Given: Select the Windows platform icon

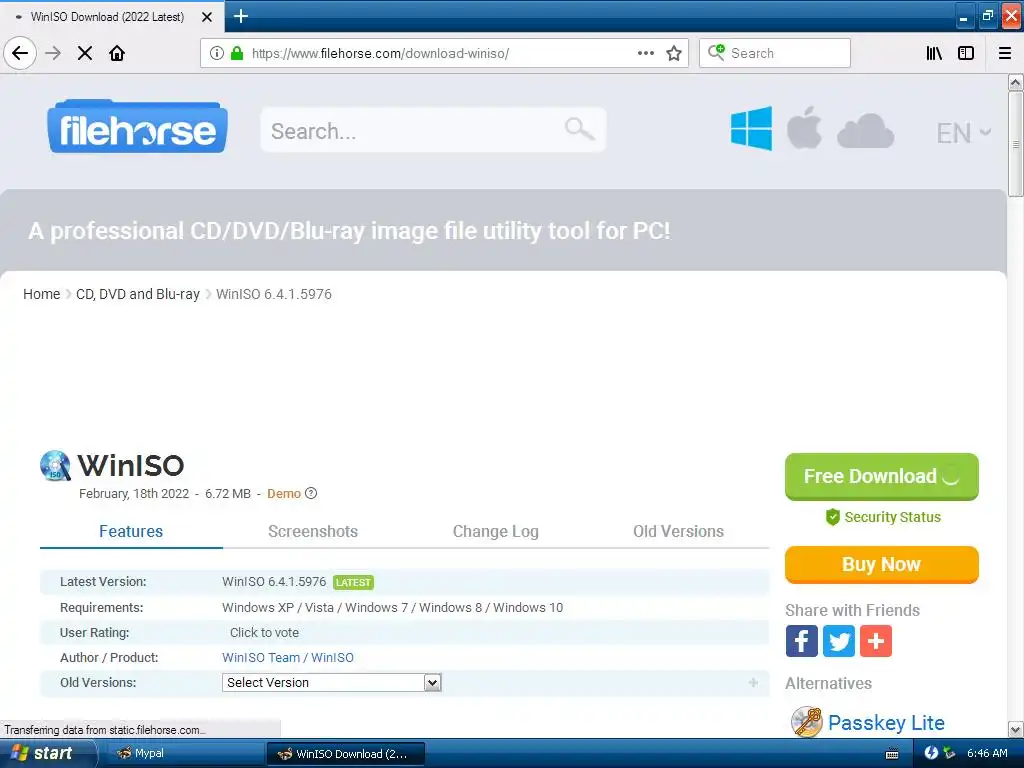Looking at the screenshot, I should tap(751, 129).
